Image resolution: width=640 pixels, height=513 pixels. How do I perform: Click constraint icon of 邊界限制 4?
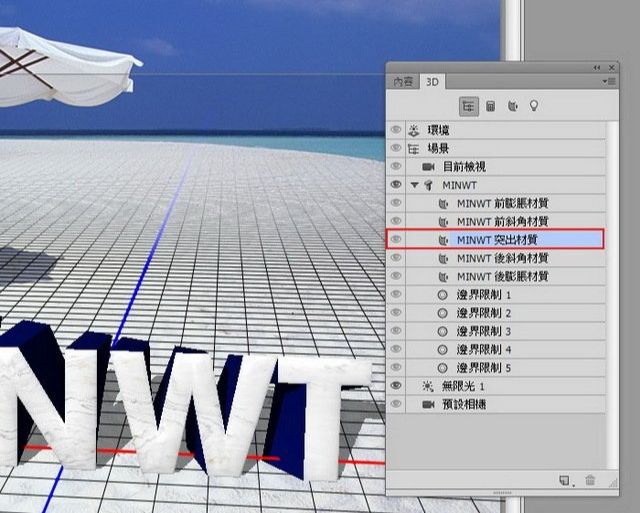442,349
